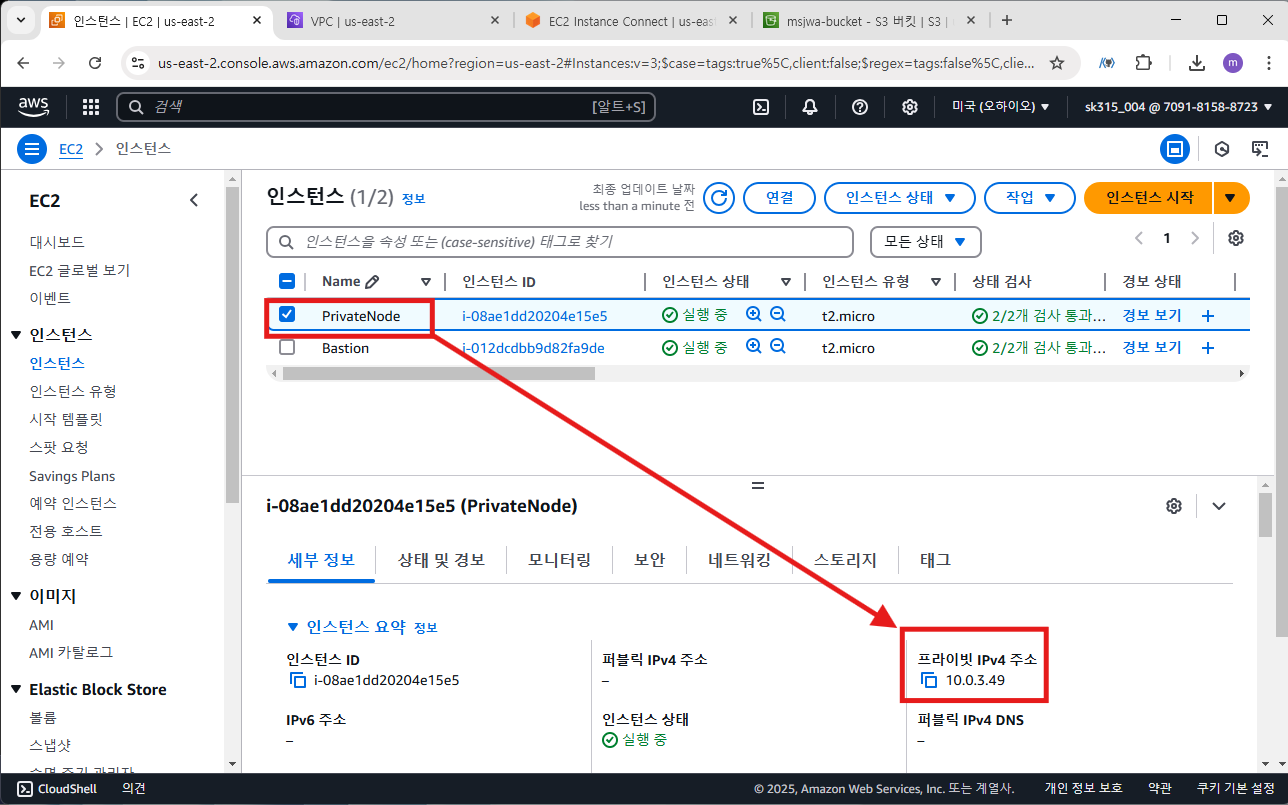Click the AWS logo home icon
The width and height of the screenshot is (1288, 805).
(34, 107)
